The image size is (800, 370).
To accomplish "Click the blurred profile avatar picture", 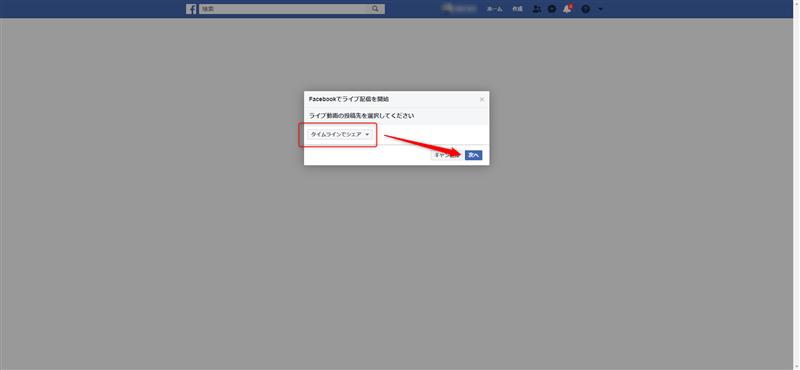I will (x=448, y=8).
